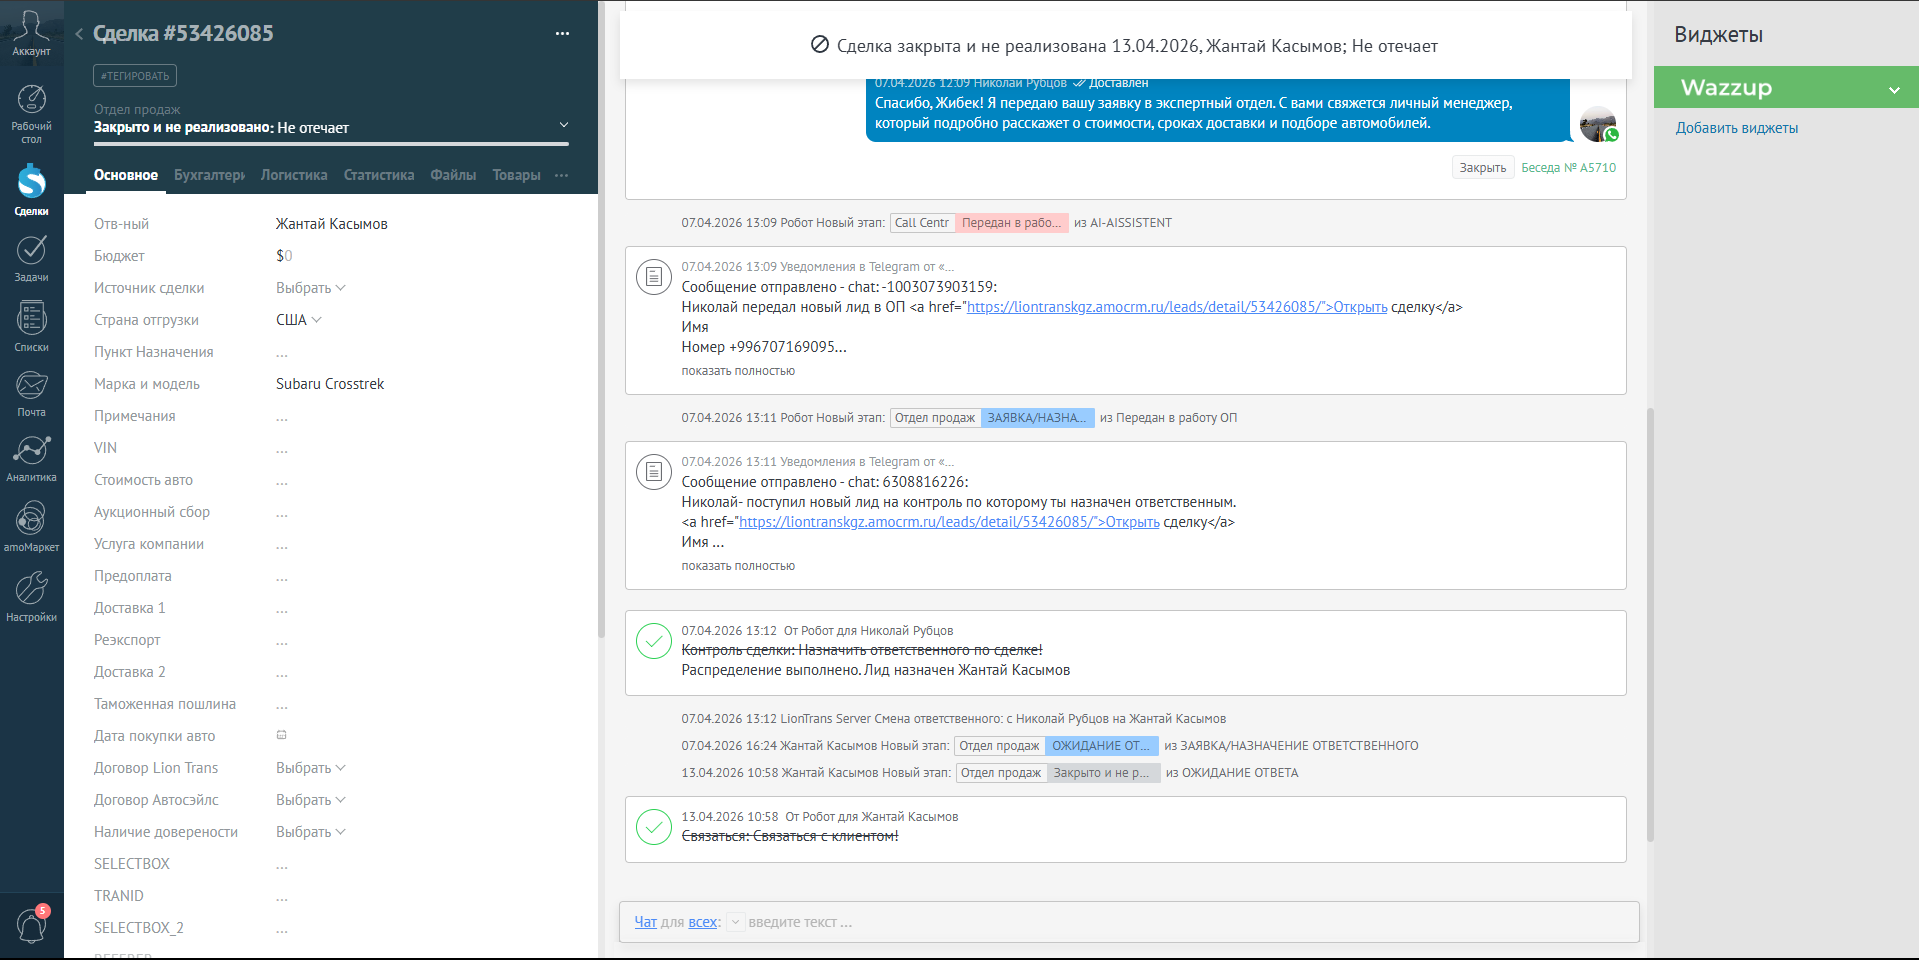The width and height of the screenshot is (1919, 960).
Task: Click the #ТЕГИРОВАТЬ tag button
Action: [x=135, y=76]
